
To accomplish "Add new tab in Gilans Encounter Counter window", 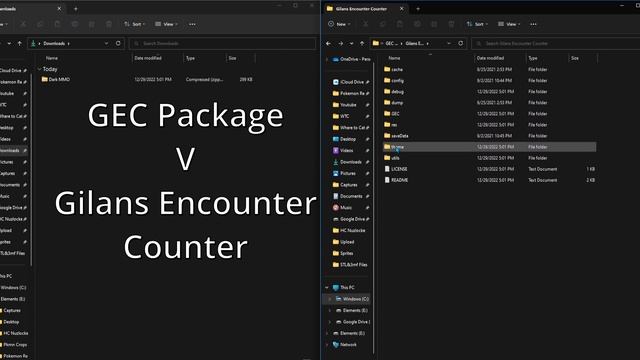I will pos(418,9).
